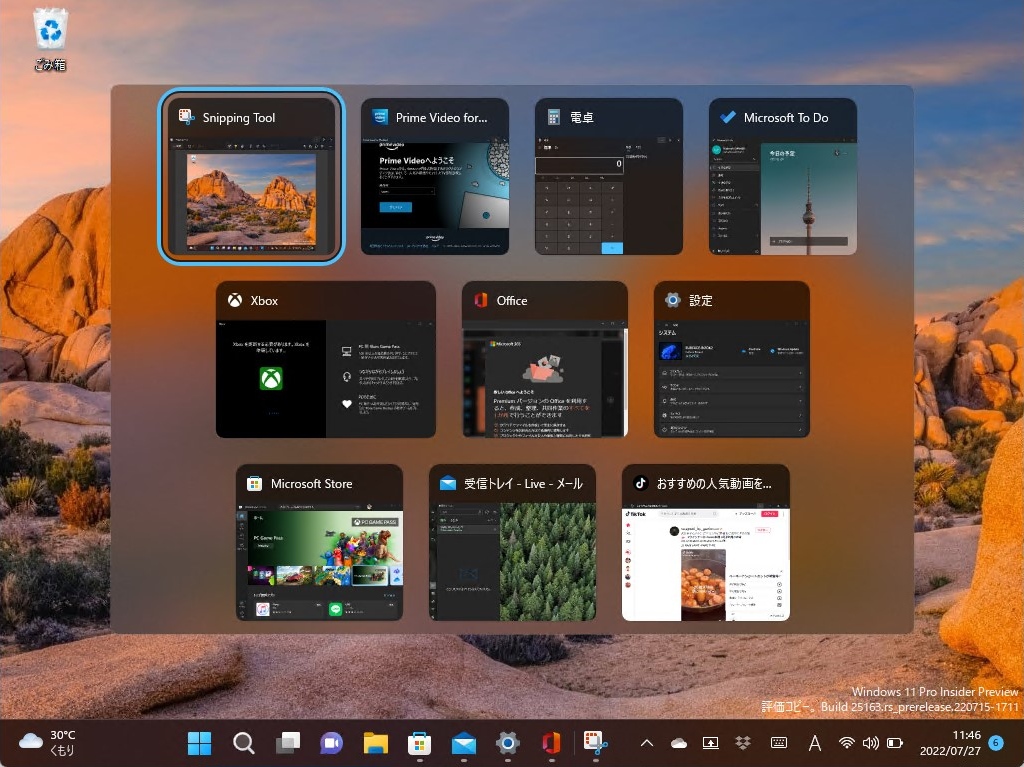The width and height of the screenshot is (1024, 767).
Task: Open Microsoft Store from the taskbar
Action: click(x=419, y=743)
